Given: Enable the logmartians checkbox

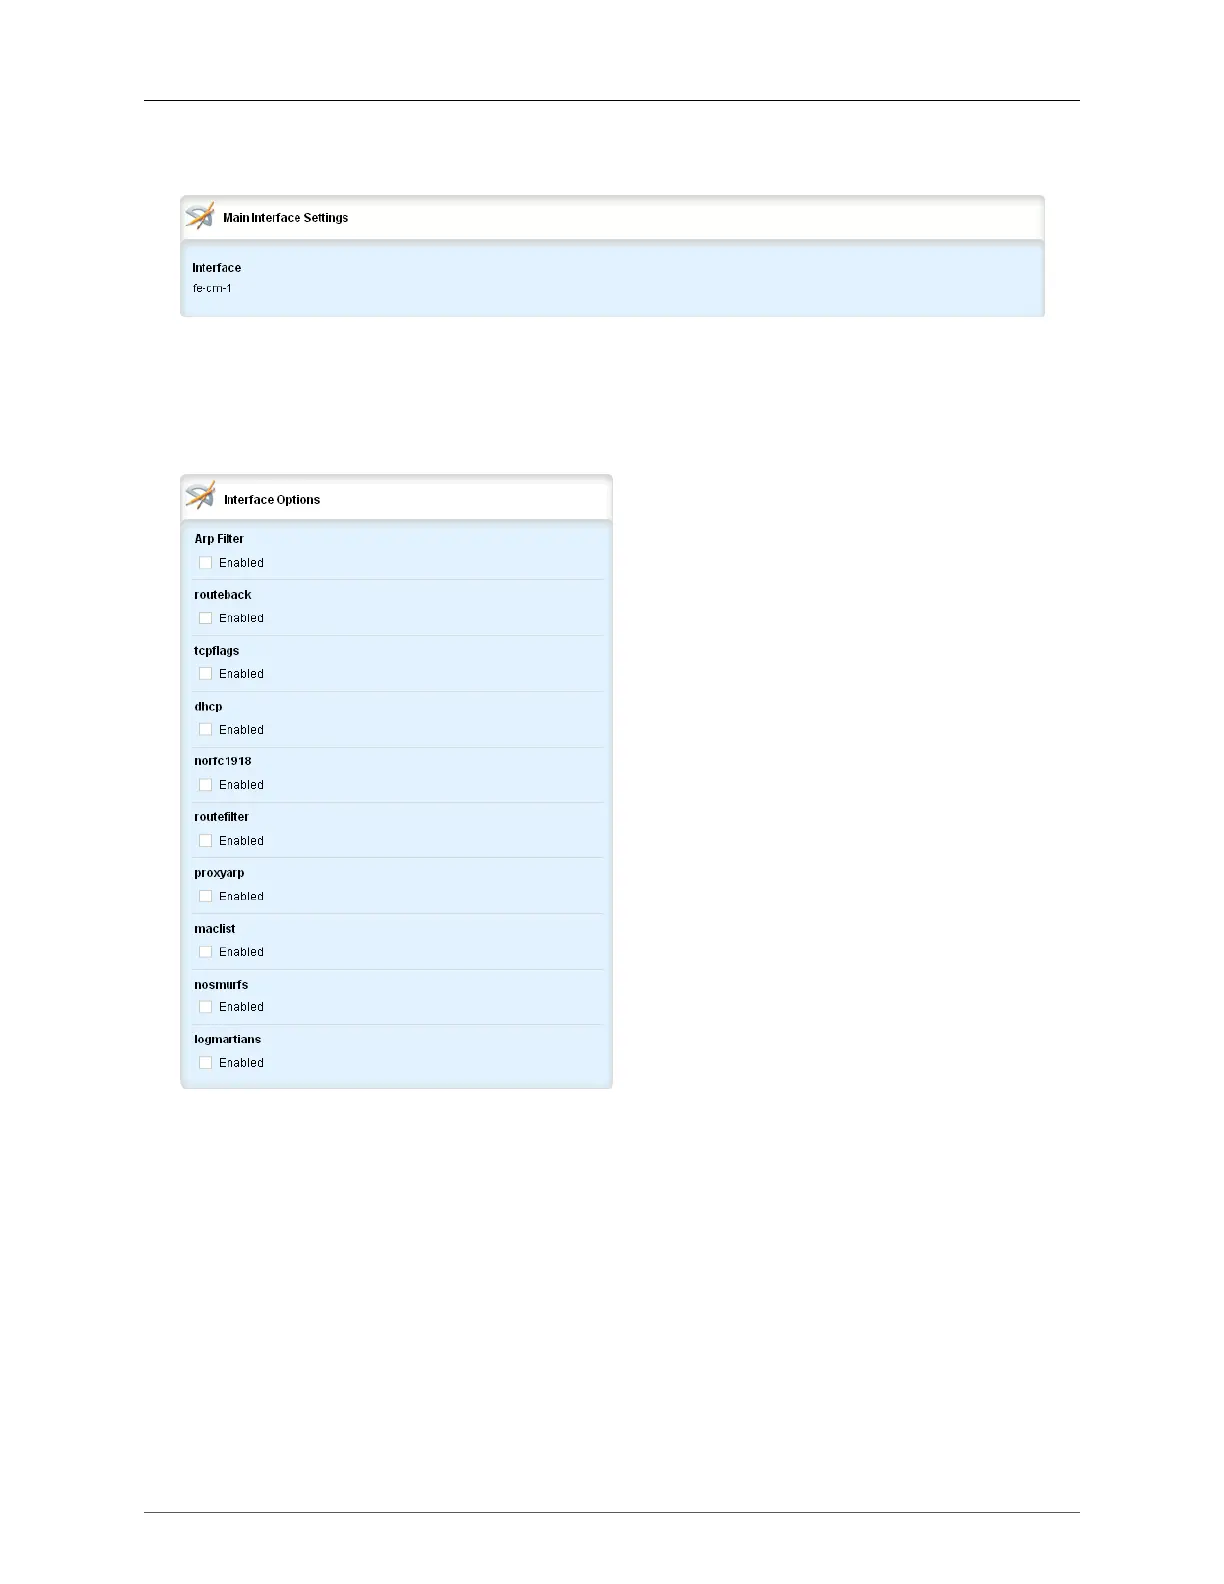Looking at the screenshot, I should (205, 1063).
